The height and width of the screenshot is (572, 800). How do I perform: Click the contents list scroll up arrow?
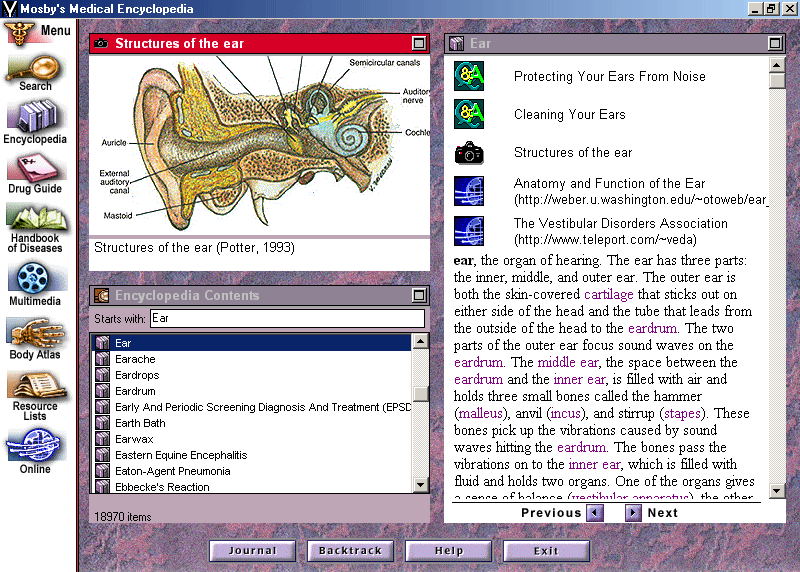[420, 341]
